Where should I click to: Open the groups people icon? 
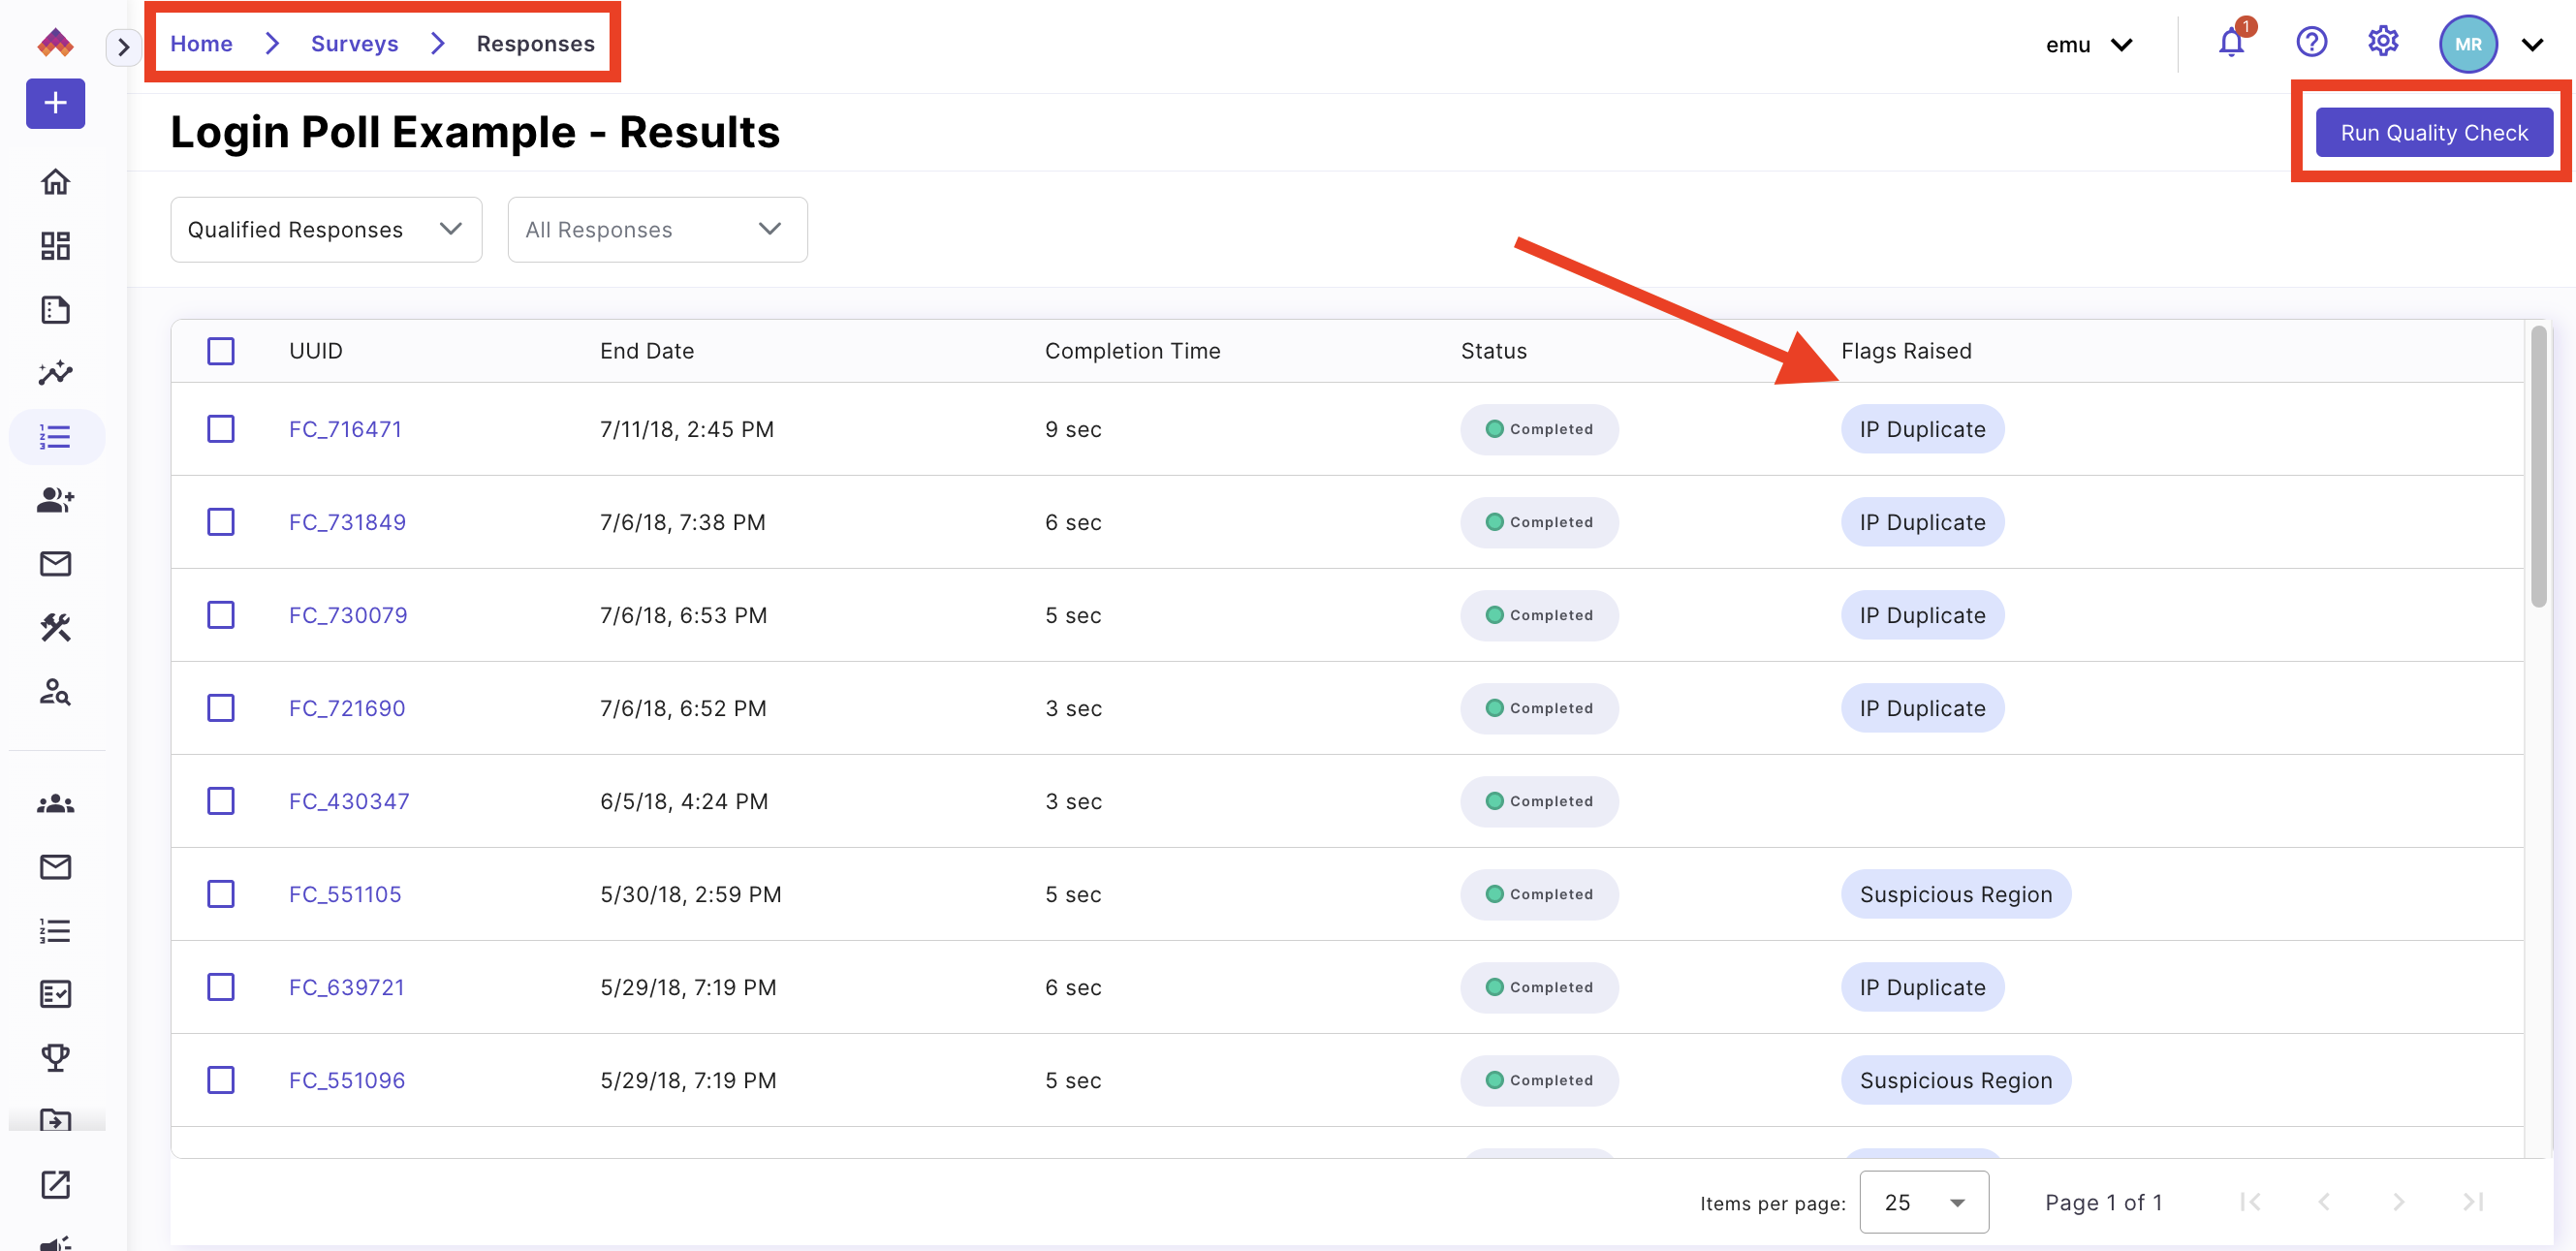click(55, 804)
